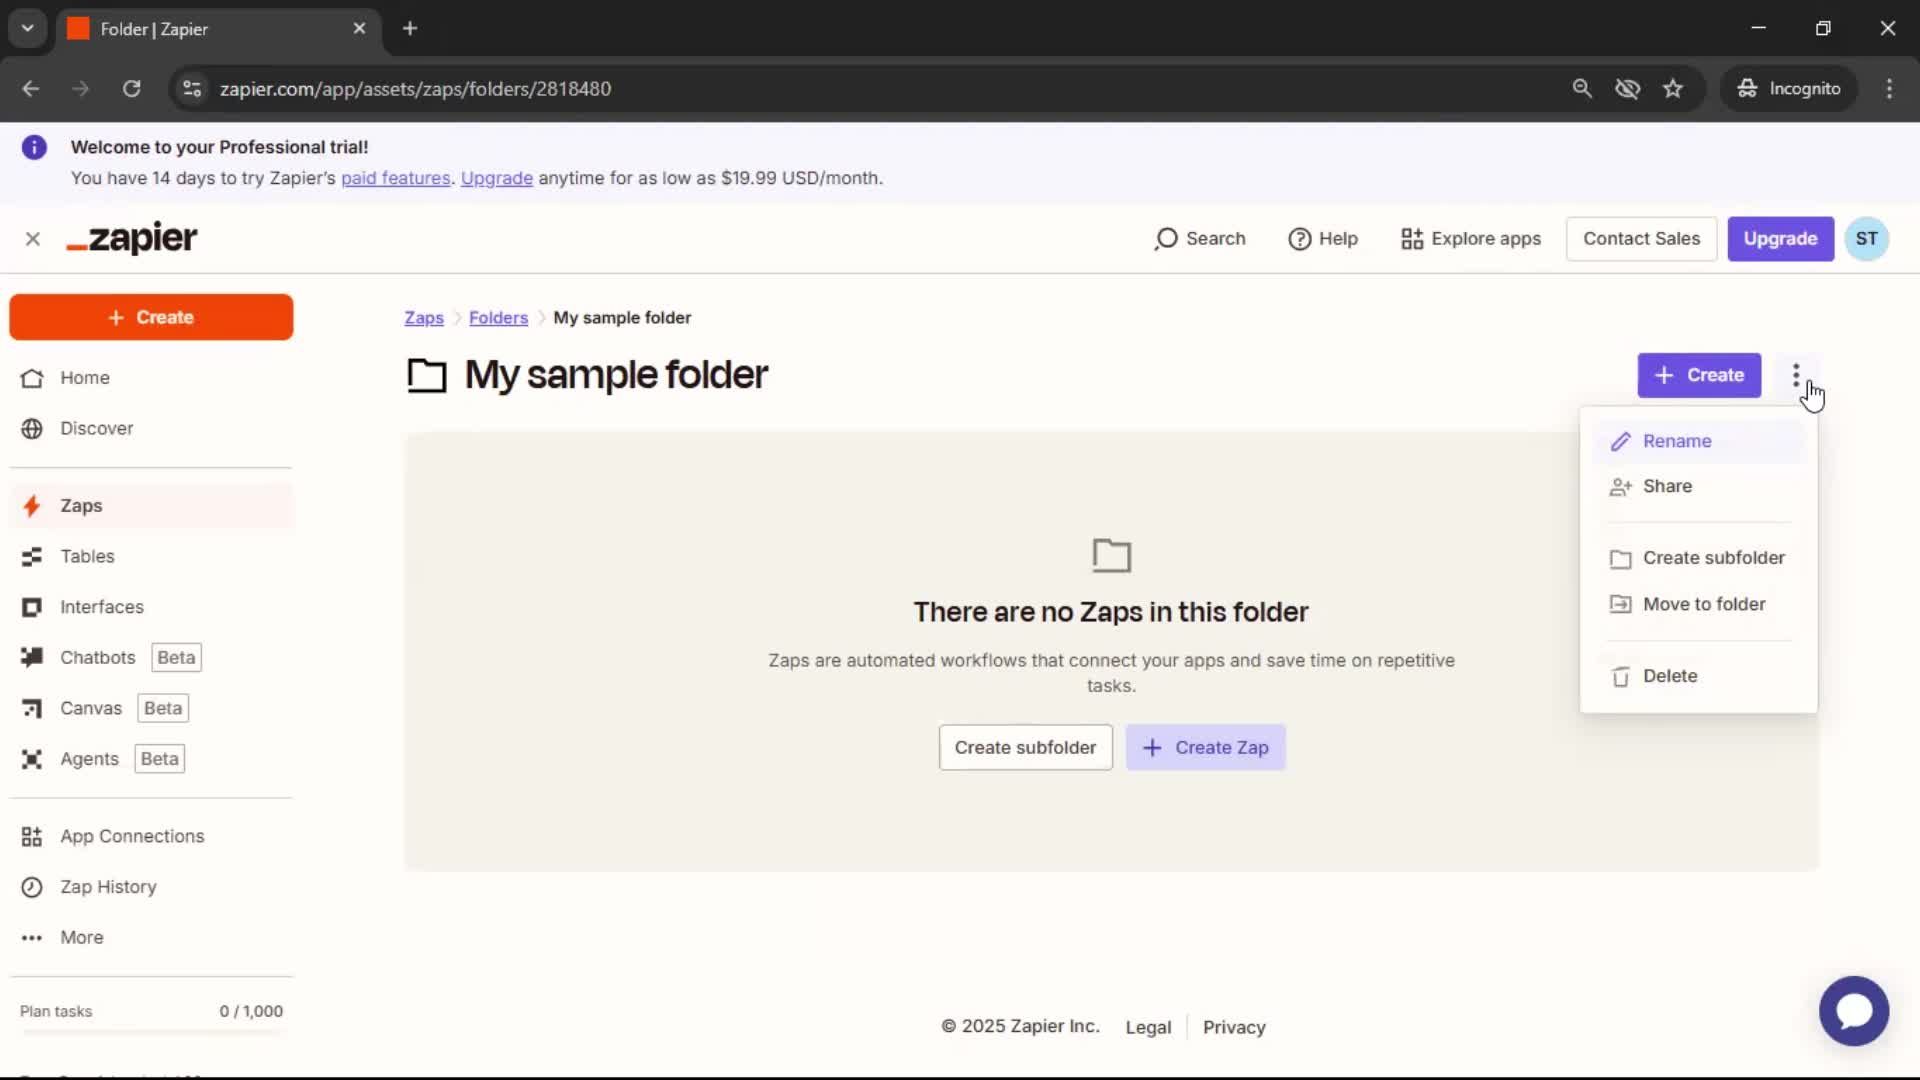Click the purple Create button beside folder title

point(1699,375)
